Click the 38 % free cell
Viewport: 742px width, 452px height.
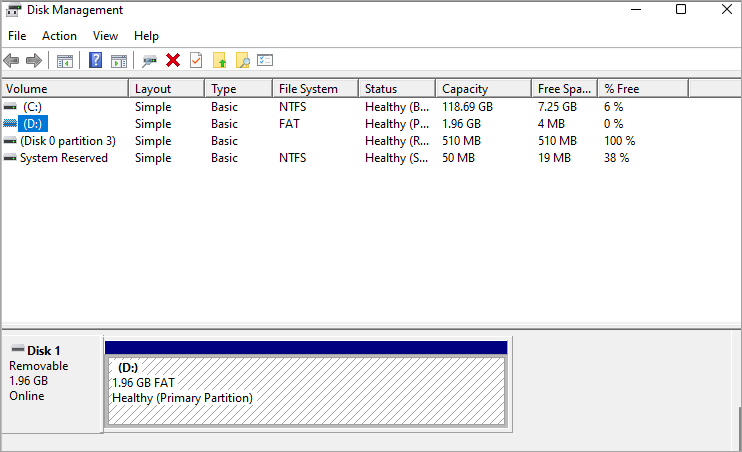point(616,158)
